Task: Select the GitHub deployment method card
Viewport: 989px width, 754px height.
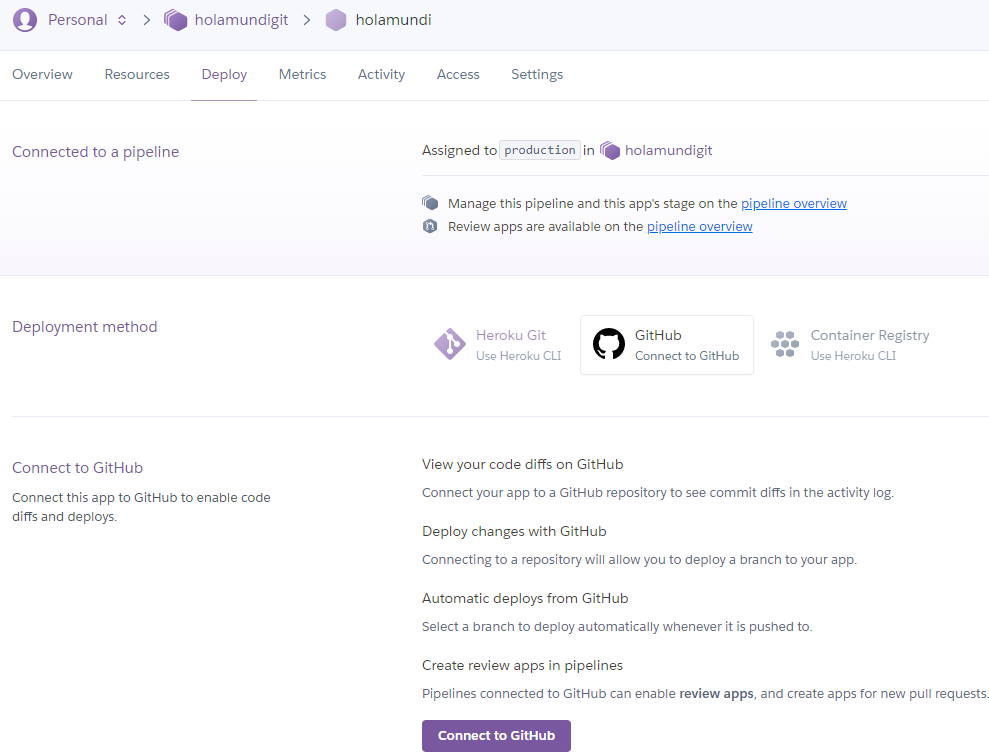Action: 666,344
